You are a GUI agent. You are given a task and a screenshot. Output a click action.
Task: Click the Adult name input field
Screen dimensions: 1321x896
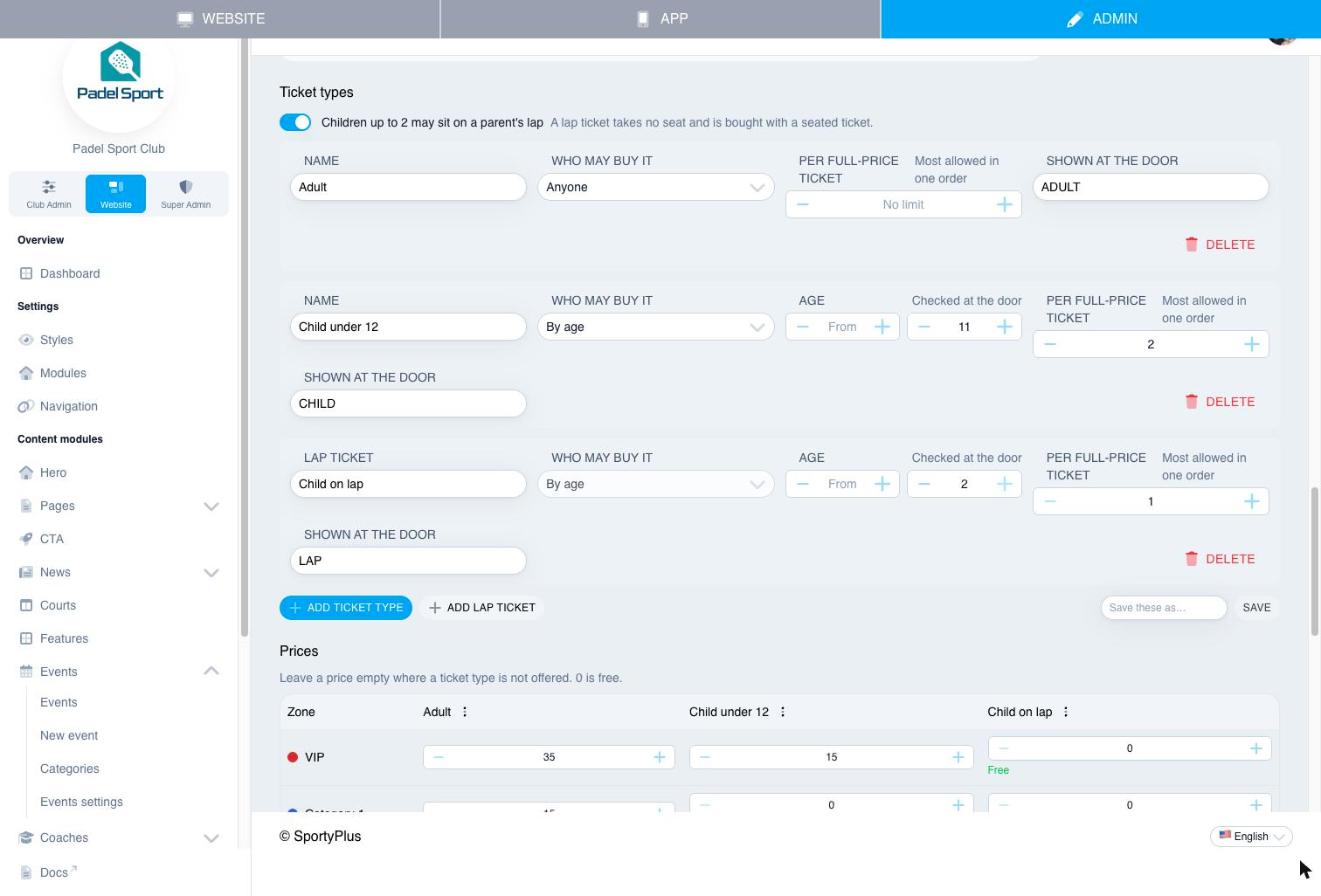point(408,187)
